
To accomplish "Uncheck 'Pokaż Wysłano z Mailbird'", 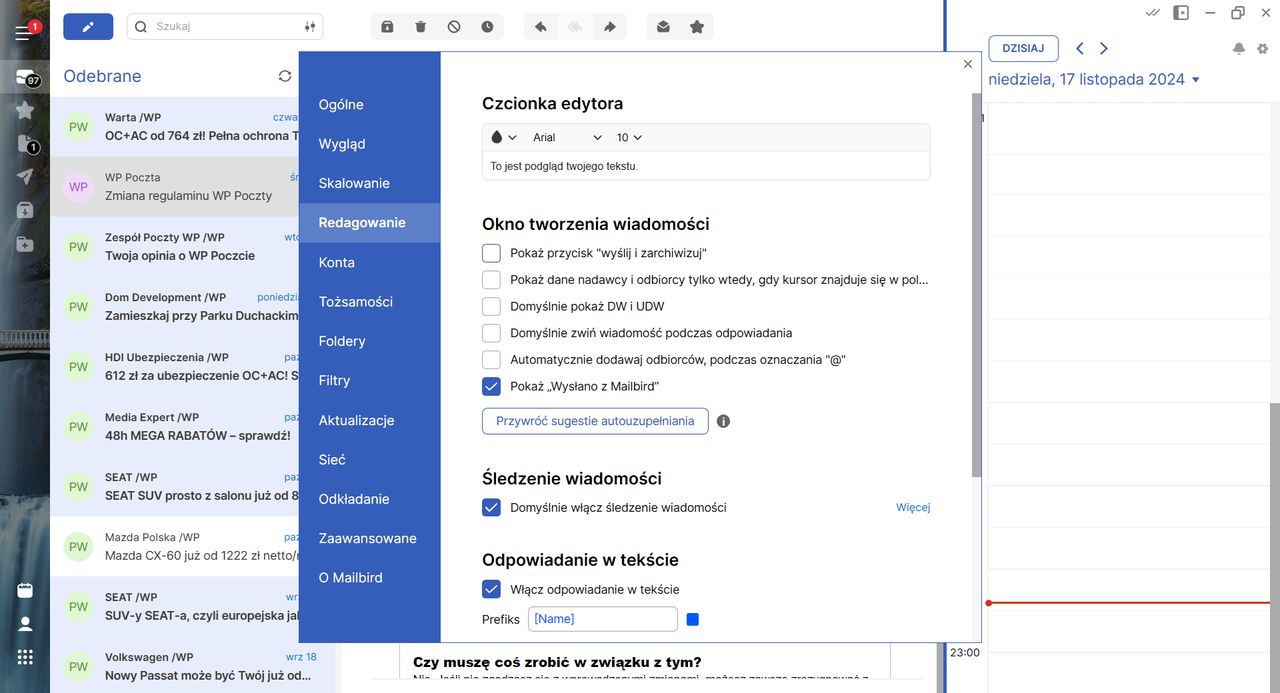I will pos(491,386).
